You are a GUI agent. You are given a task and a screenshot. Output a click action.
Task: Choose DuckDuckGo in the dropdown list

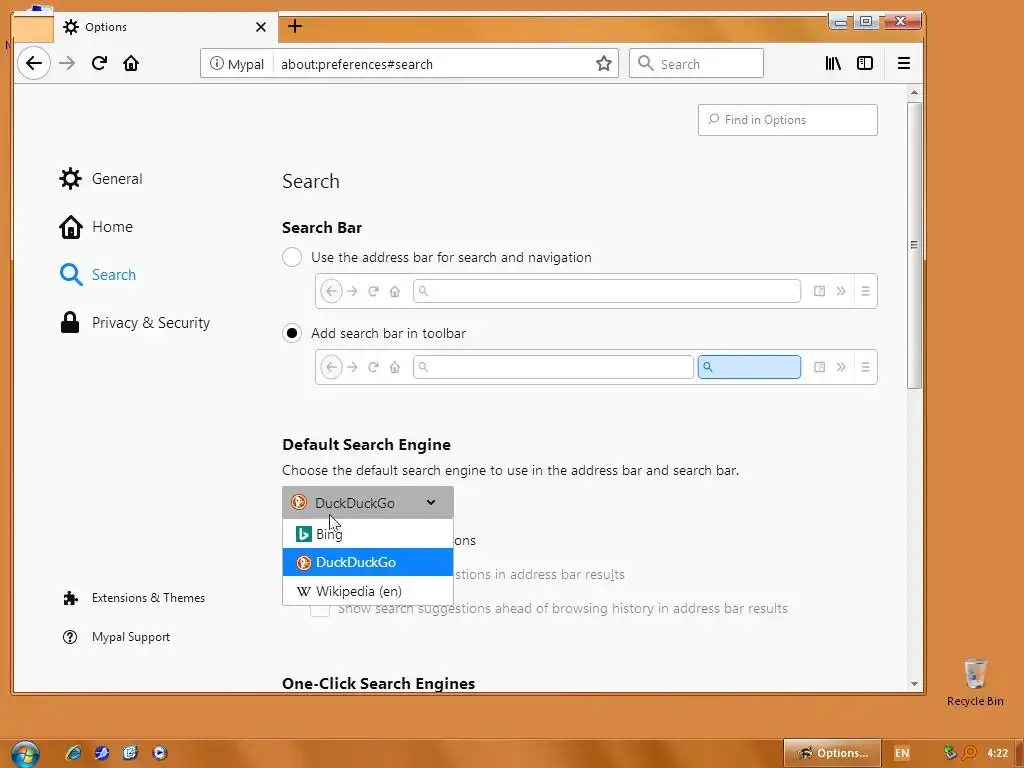pos(368,562)
